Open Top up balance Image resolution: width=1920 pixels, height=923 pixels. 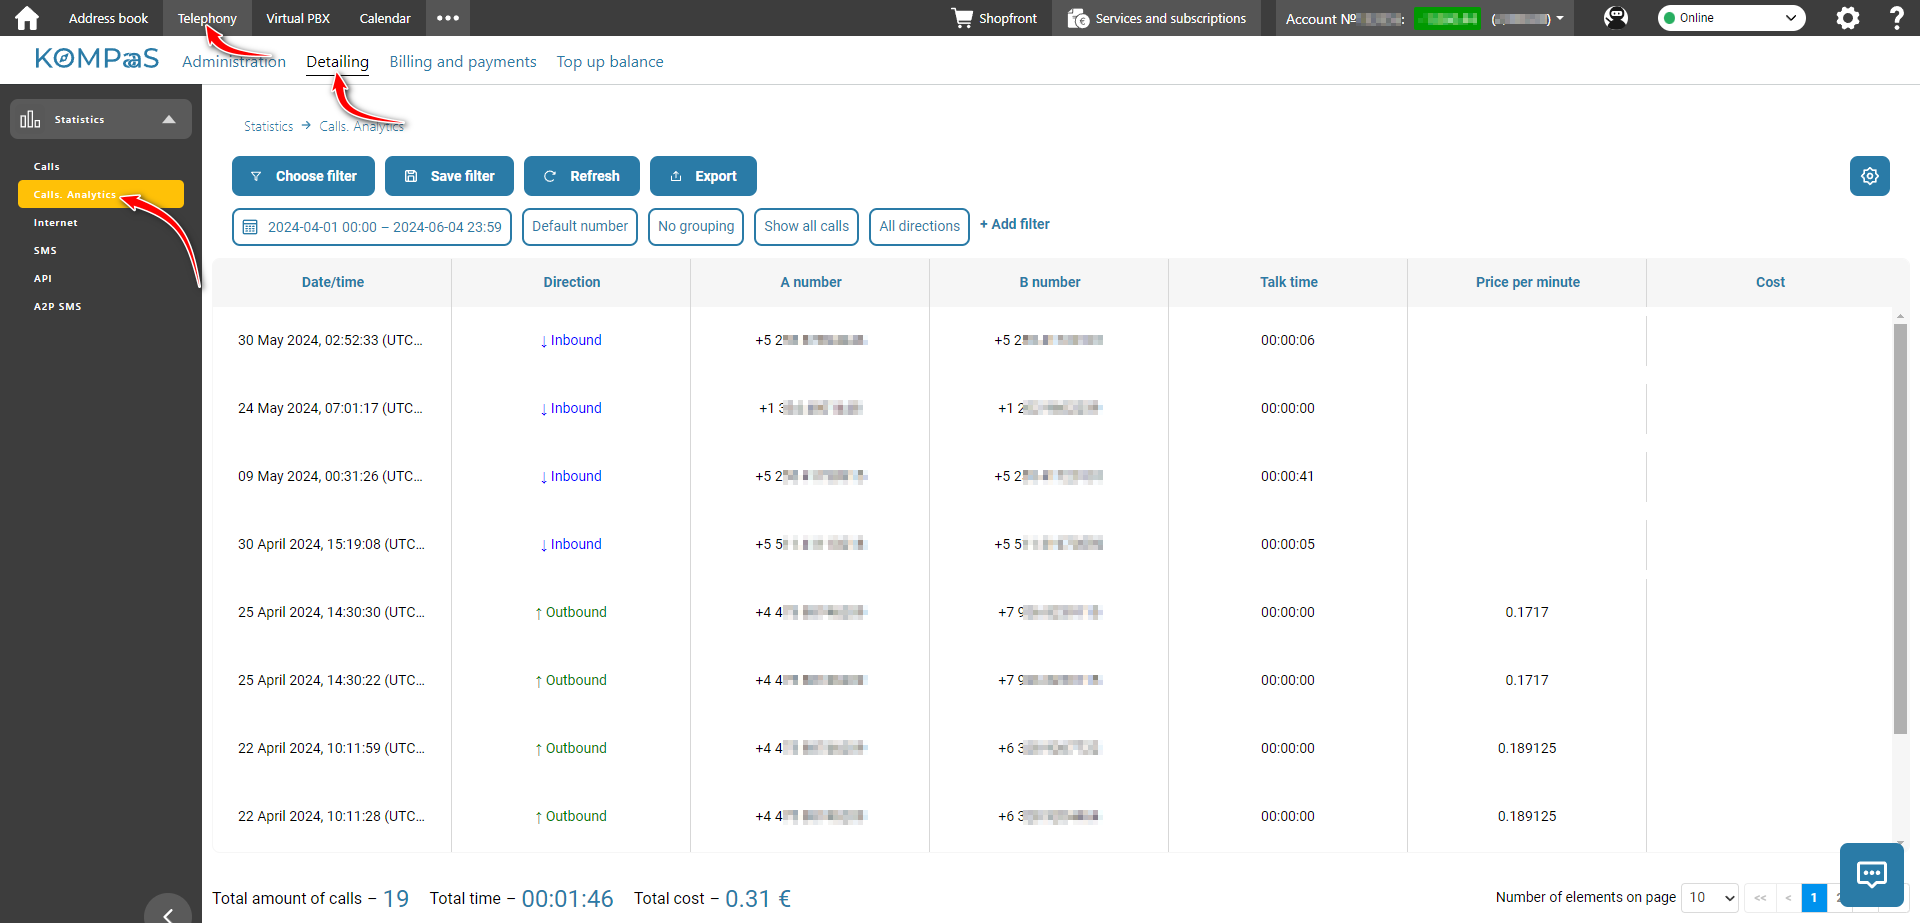(610, 62)
